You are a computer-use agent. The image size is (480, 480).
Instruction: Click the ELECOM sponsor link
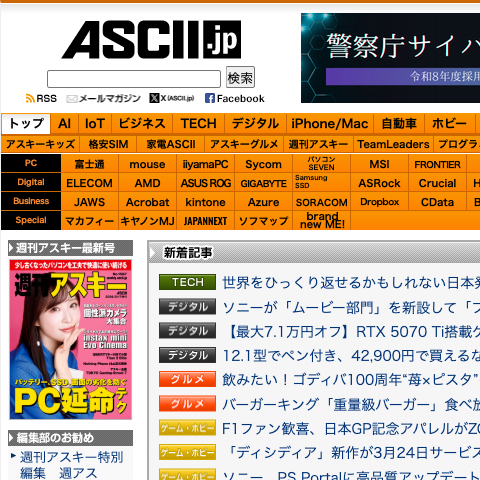[x=89, y=183]
